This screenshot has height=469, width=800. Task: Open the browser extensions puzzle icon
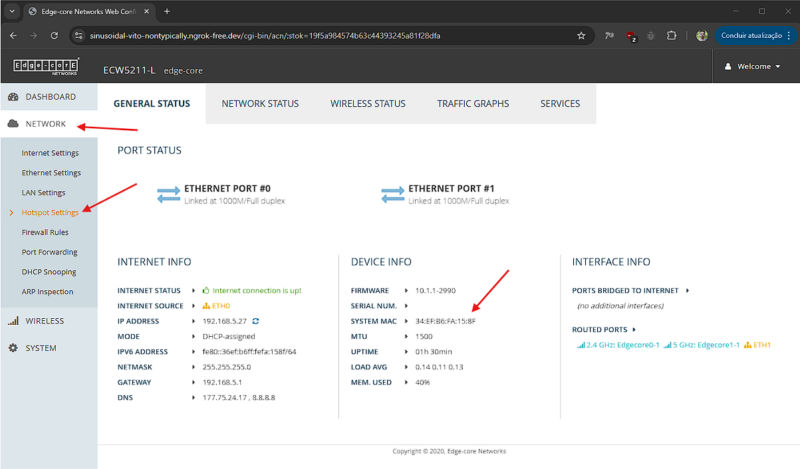click(672, 35)
